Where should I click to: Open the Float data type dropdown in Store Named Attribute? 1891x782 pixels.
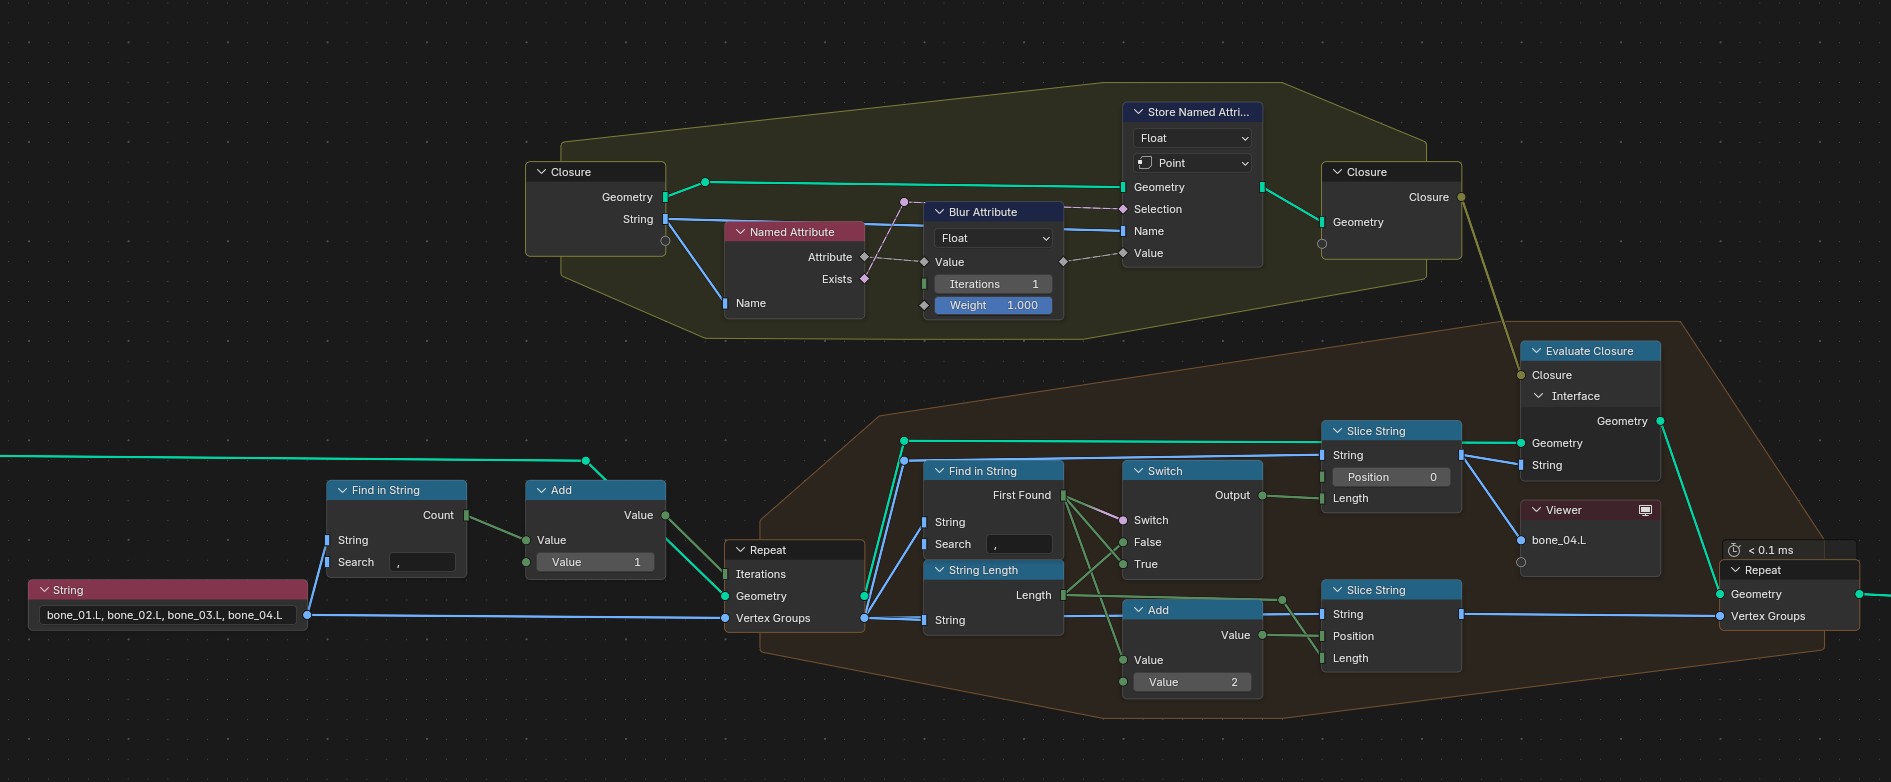click(x=1193, y=138)
